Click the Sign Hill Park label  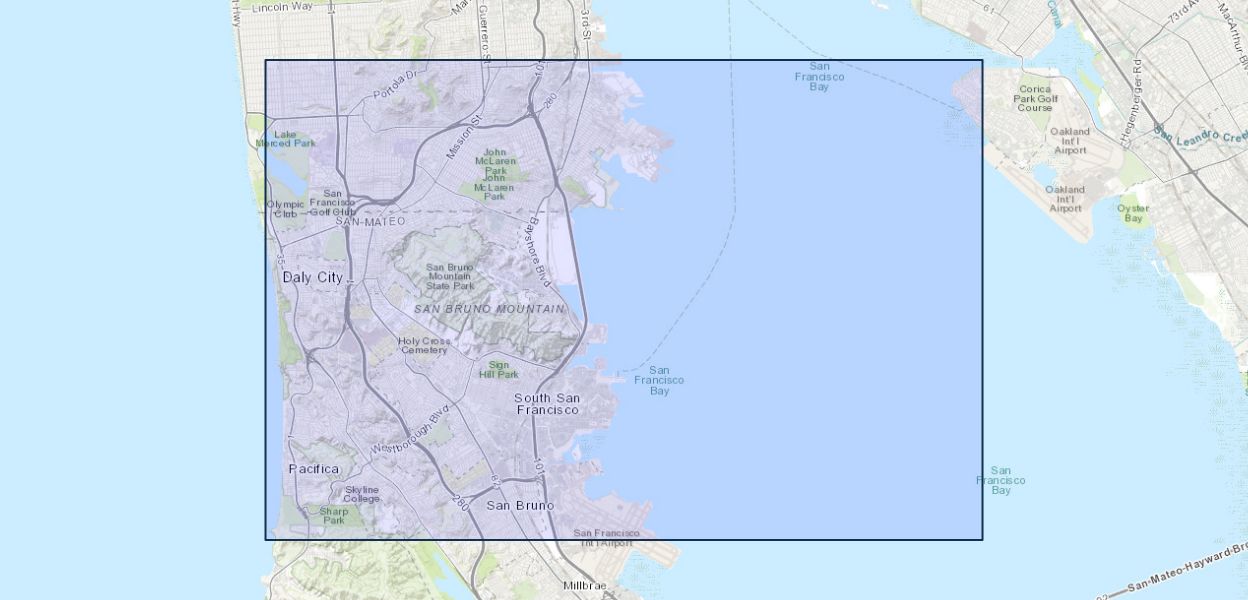498,370
